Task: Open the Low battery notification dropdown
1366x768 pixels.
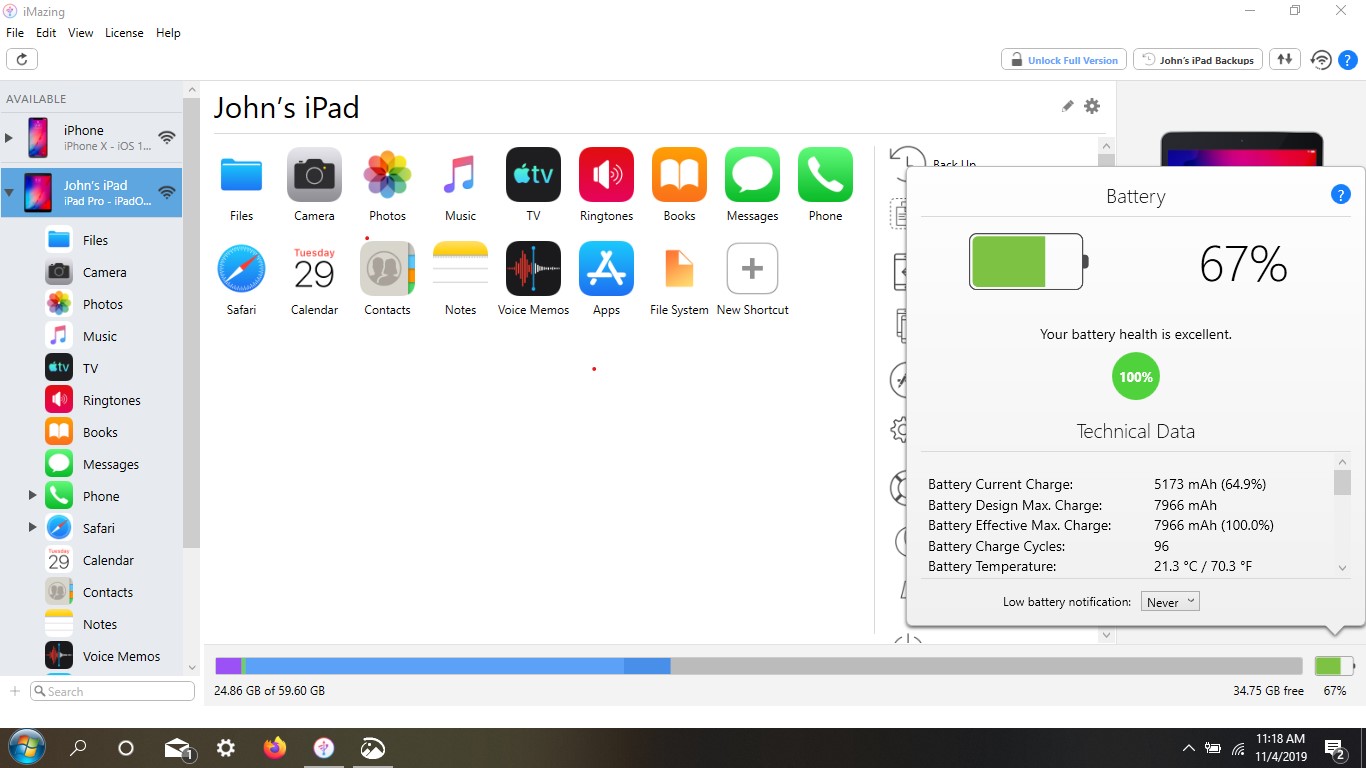Action: (x=1170, y=602)
